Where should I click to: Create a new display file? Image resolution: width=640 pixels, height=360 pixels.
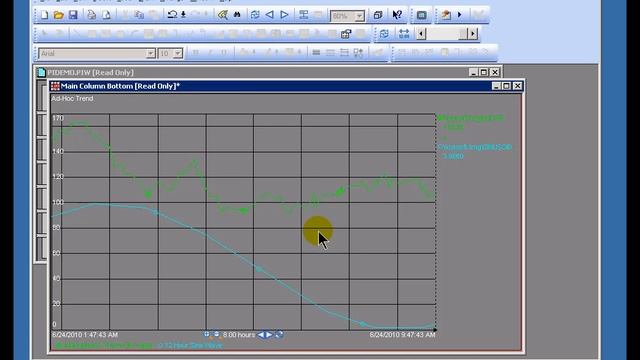tap(44, 15)
